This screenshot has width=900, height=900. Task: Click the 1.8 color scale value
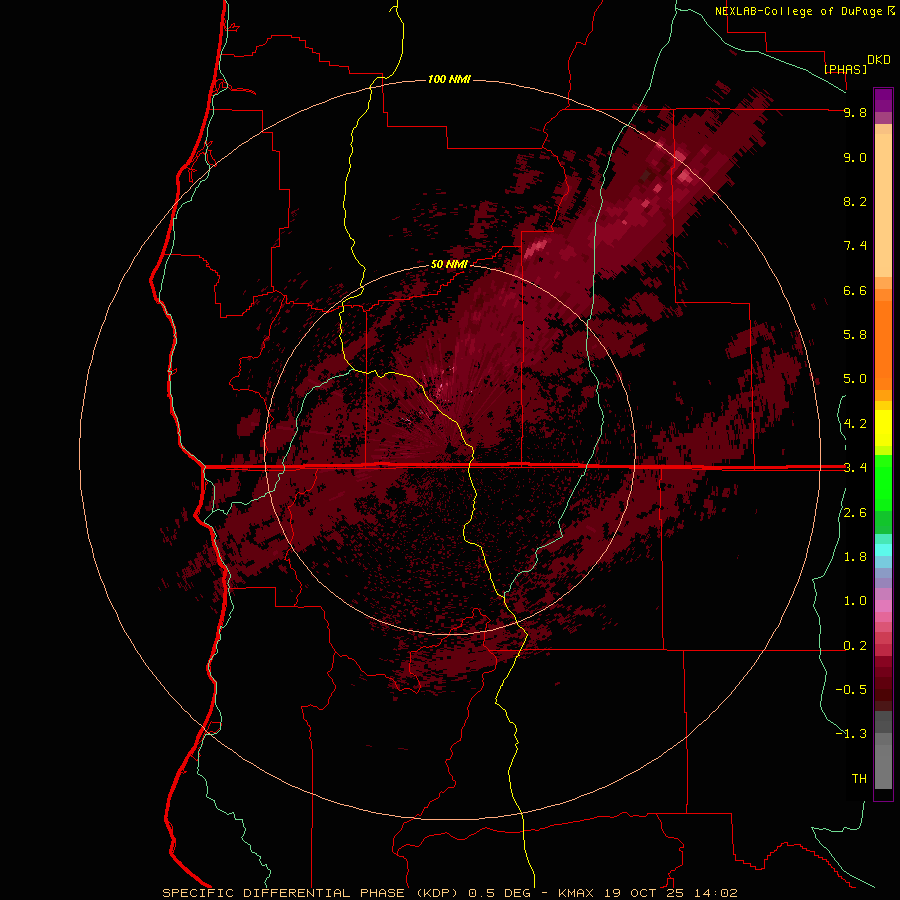(x=855, y=557)
